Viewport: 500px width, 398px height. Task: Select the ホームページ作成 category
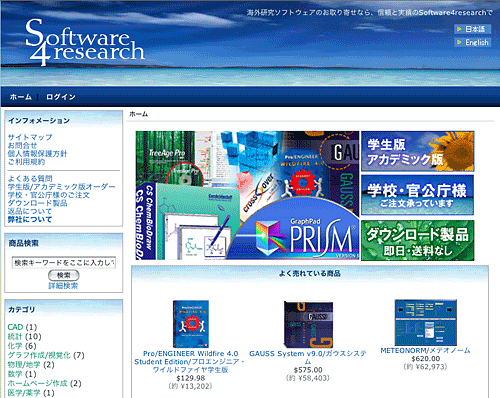[37, 383]
